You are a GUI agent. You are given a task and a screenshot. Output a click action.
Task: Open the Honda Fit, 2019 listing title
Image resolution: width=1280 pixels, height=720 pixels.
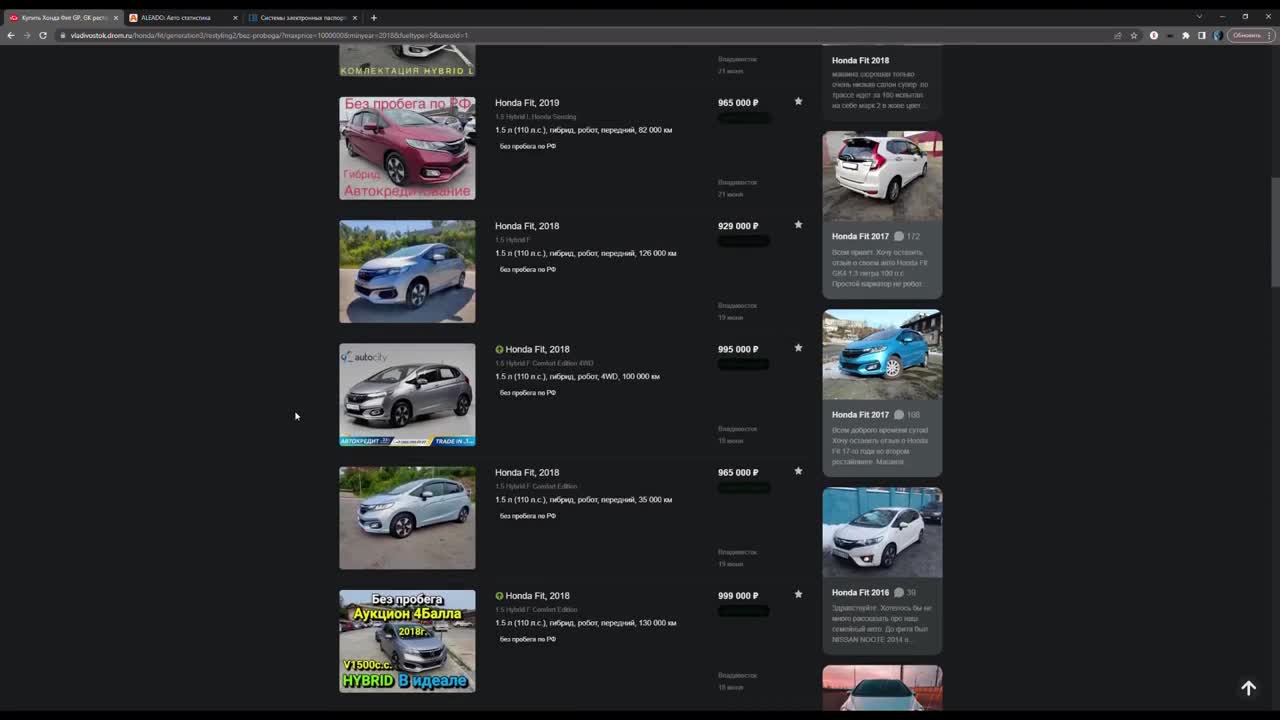pos(527,103)
